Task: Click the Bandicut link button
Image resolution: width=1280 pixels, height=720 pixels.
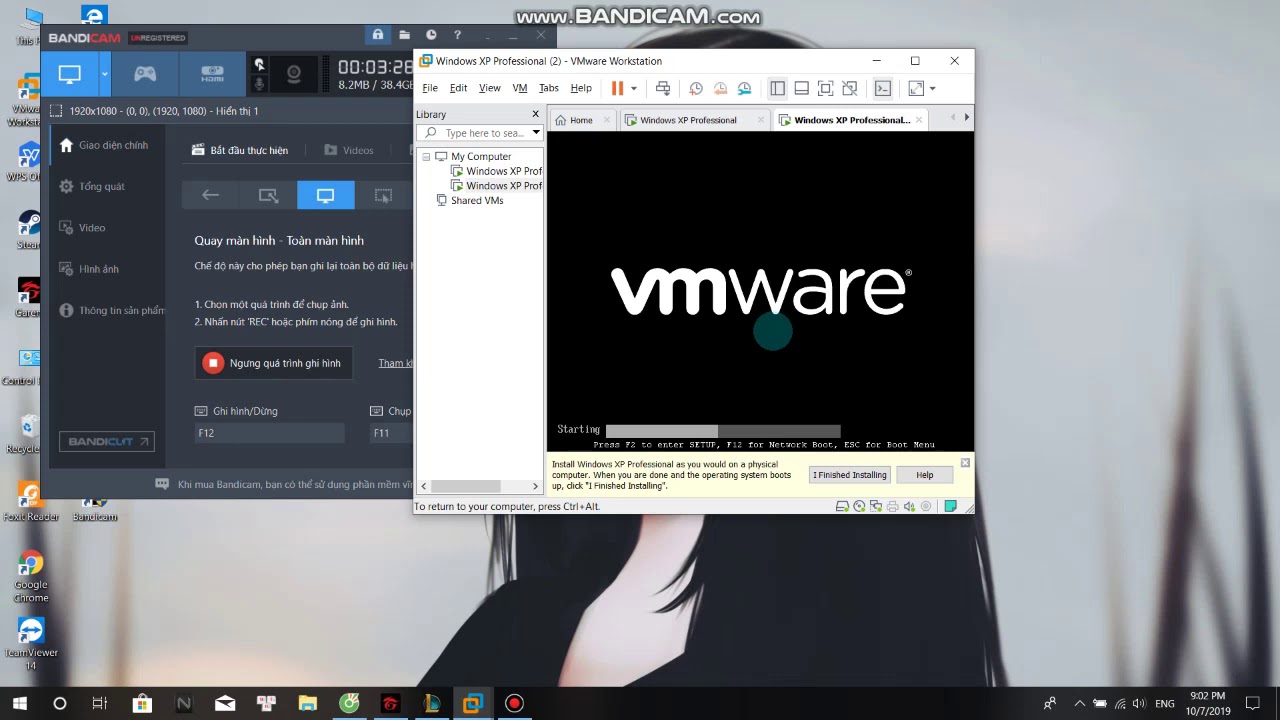Action: [107, 441]
